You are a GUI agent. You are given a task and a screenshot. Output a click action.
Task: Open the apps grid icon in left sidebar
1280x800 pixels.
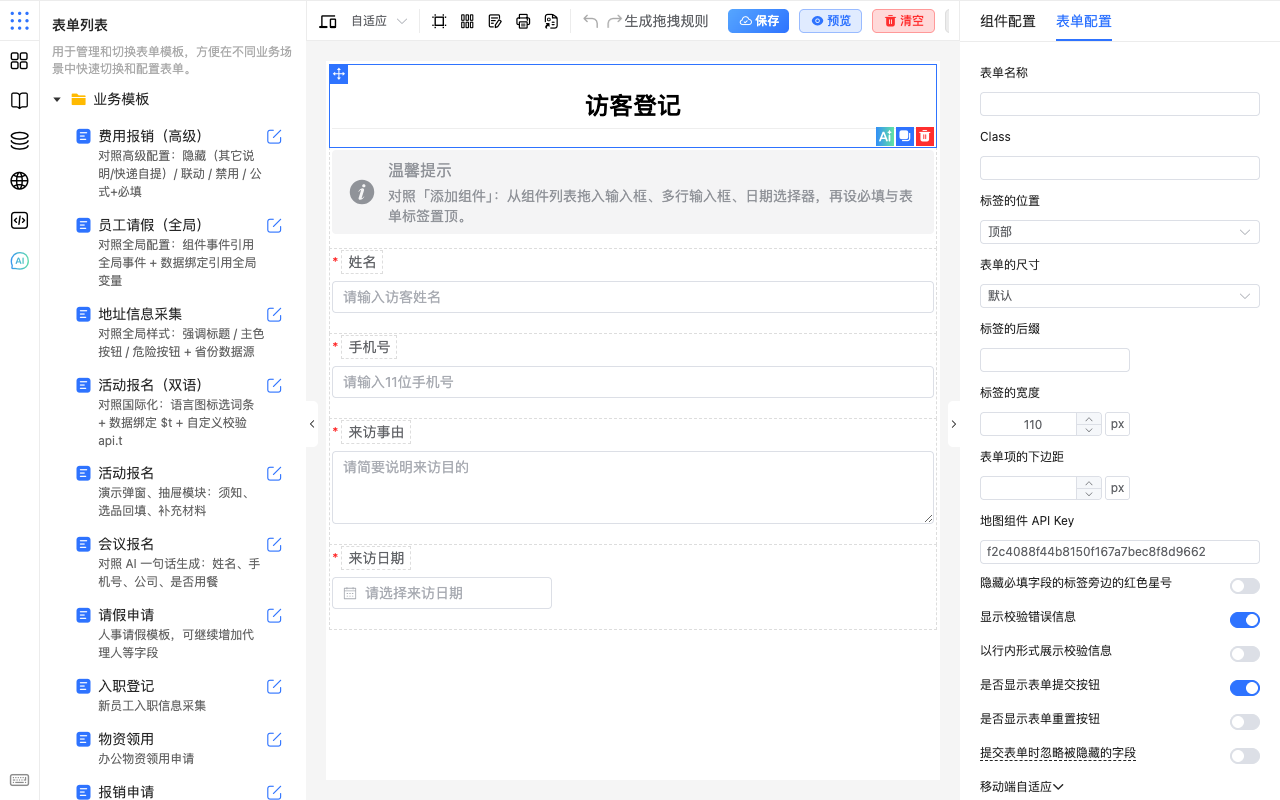pyautogui.click(x=19, y=61)
